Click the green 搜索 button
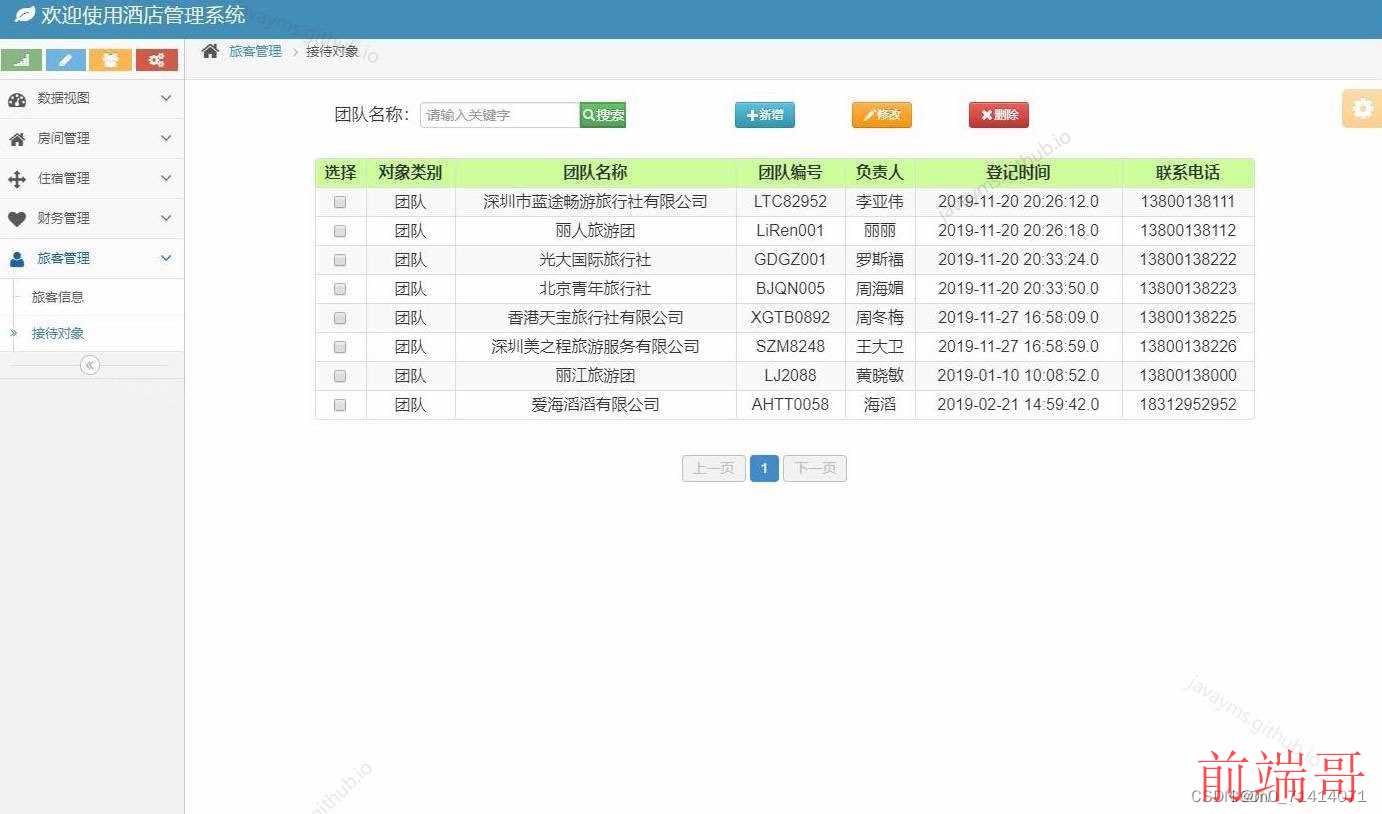The image size is (1382, 814). click(603, 115)
